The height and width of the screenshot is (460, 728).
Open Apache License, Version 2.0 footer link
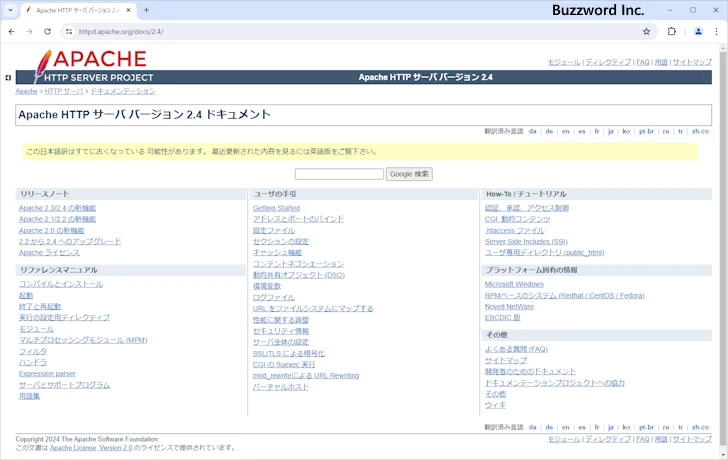(91, 448)
